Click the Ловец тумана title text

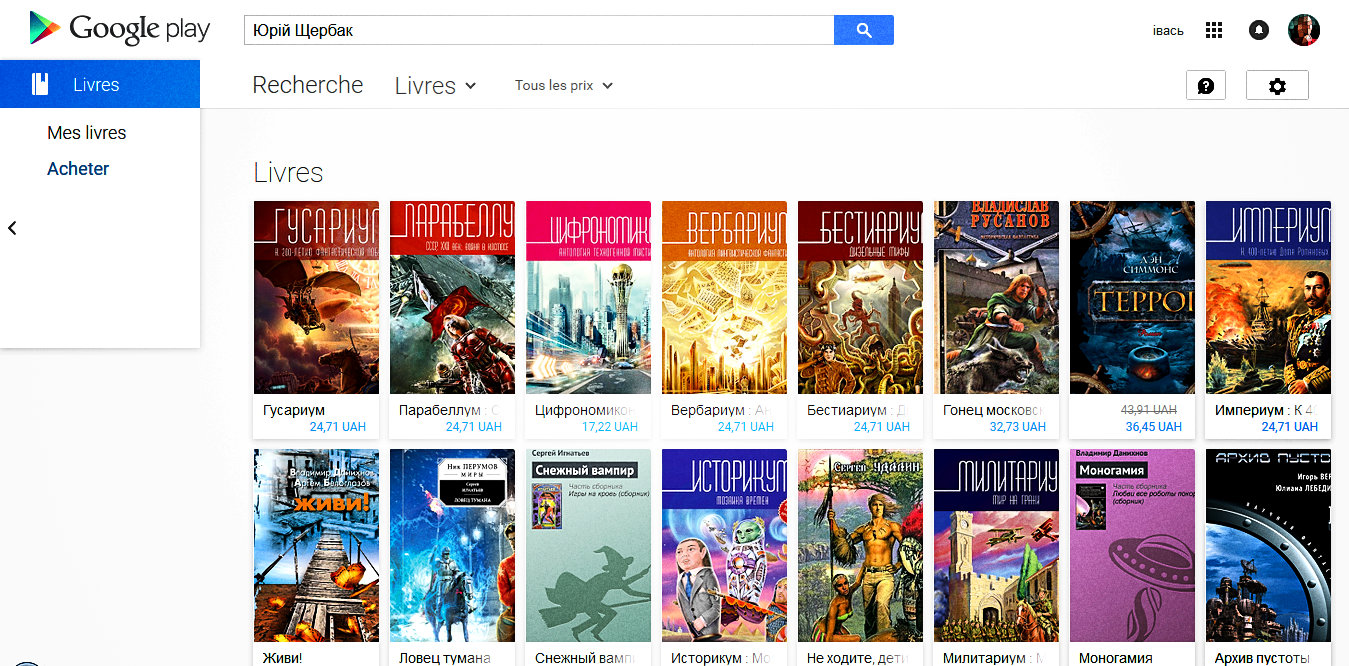(444, 658)
